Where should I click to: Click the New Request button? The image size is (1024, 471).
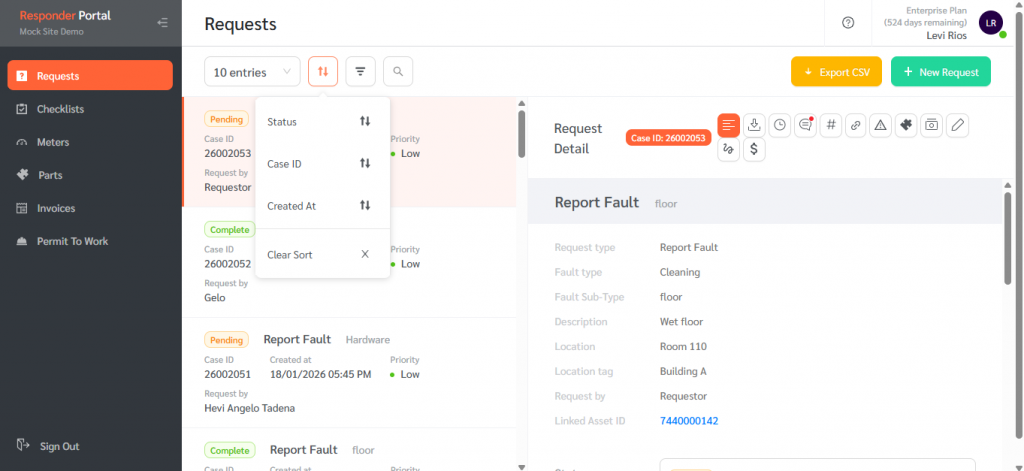click(940, 72)
